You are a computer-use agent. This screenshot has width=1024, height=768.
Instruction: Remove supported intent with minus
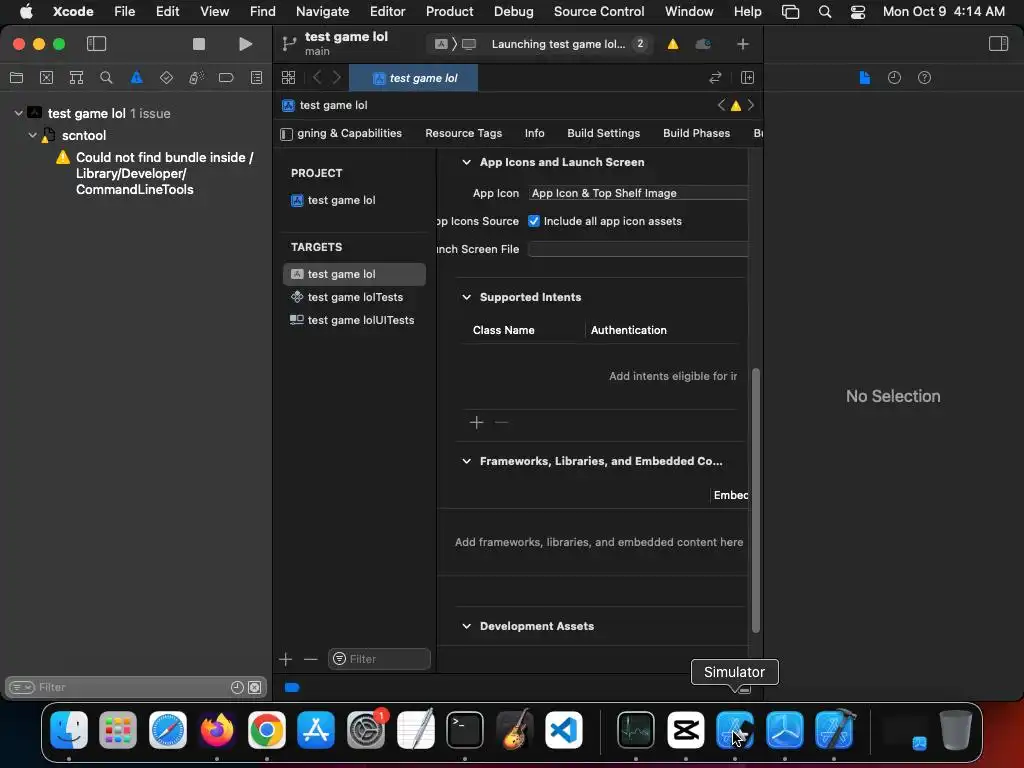[x=502, y=423]
